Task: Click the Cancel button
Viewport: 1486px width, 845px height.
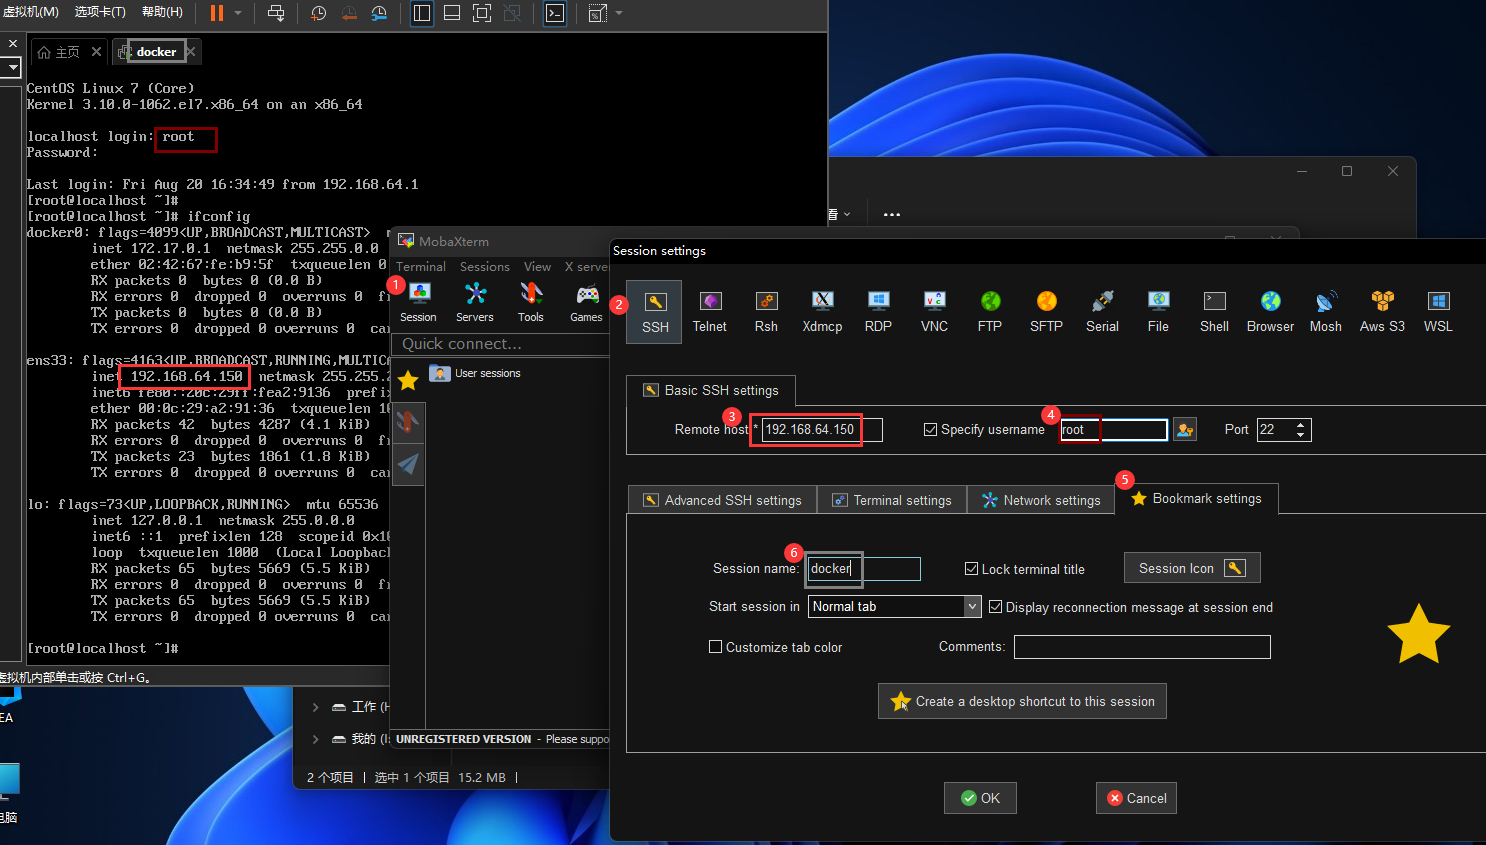Action: click(x=1136, y=798)
